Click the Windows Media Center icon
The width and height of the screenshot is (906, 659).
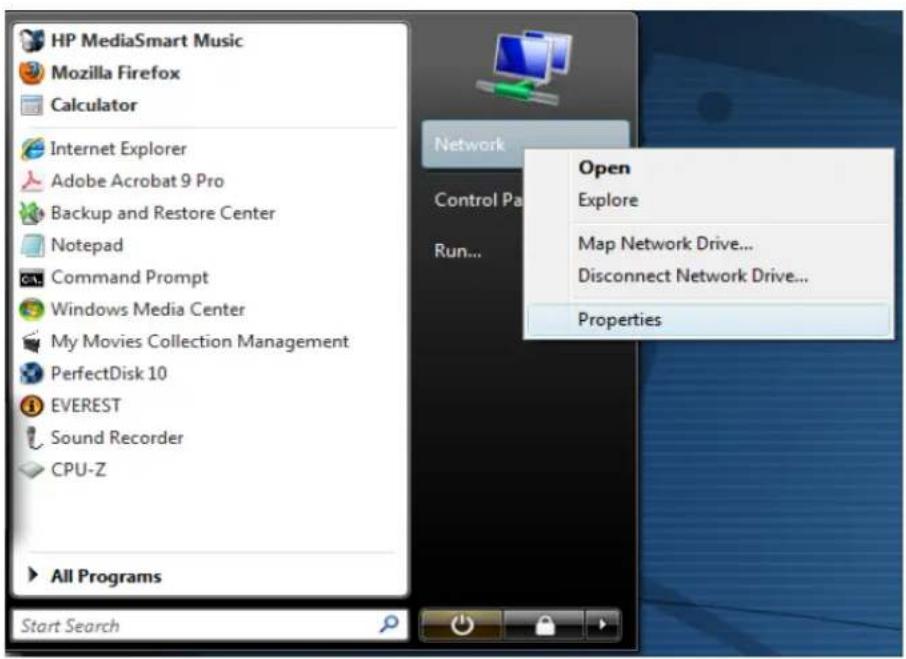32,310
